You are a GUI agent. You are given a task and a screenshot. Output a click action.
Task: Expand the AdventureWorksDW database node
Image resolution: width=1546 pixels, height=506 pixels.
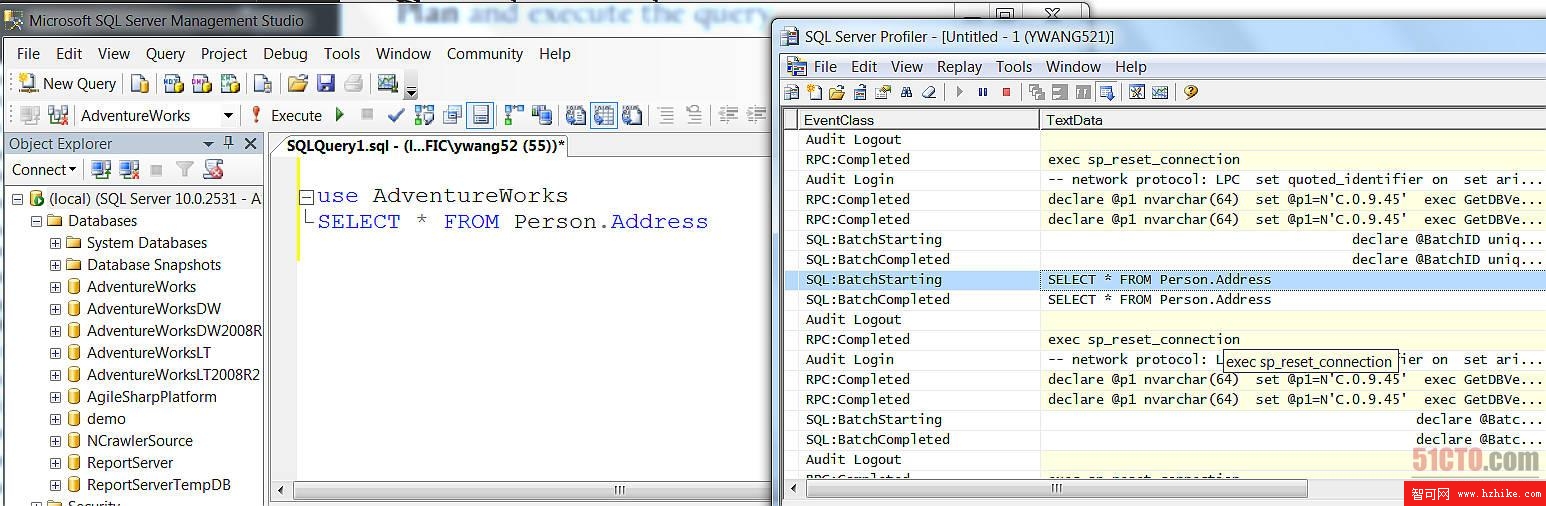pos(56,309)
